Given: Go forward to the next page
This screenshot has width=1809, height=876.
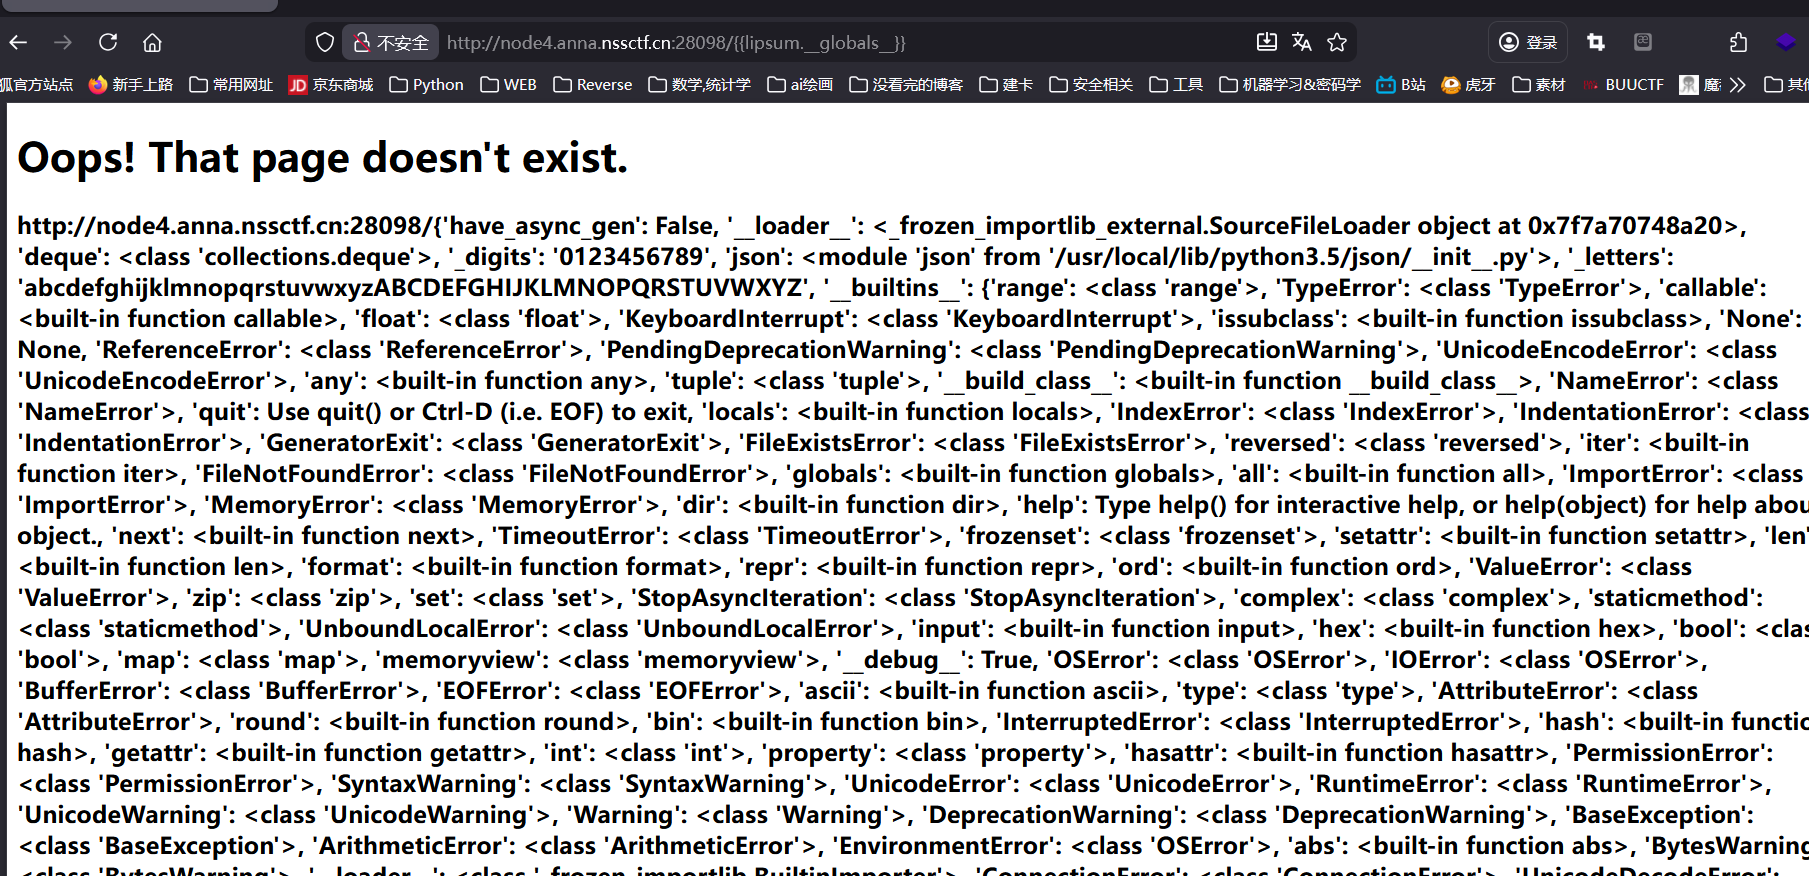Looking at the screenshot, I should pyautogui.click(x=63, y=42).
